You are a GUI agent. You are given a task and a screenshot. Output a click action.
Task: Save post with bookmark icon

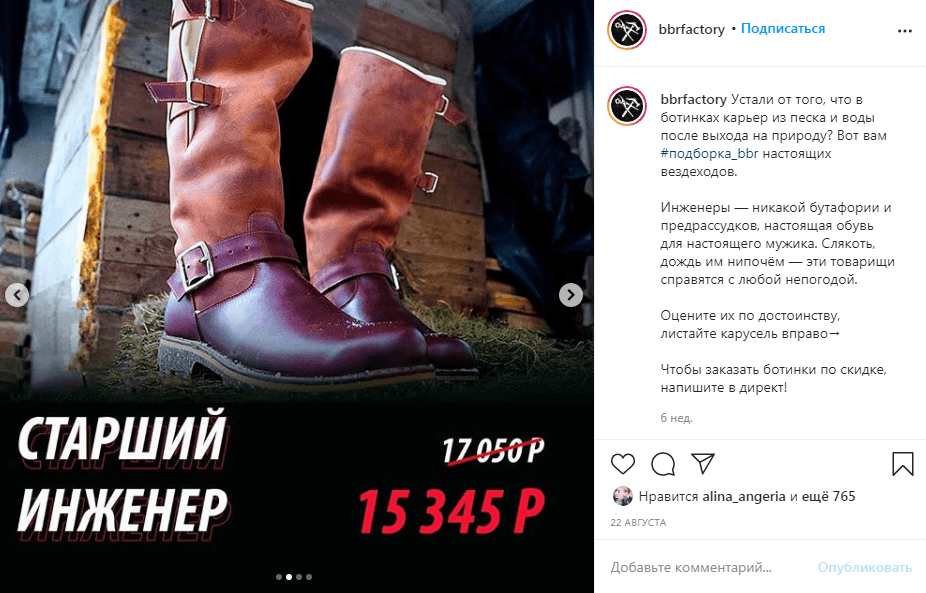pyautogui.click(x=902, y=464)
